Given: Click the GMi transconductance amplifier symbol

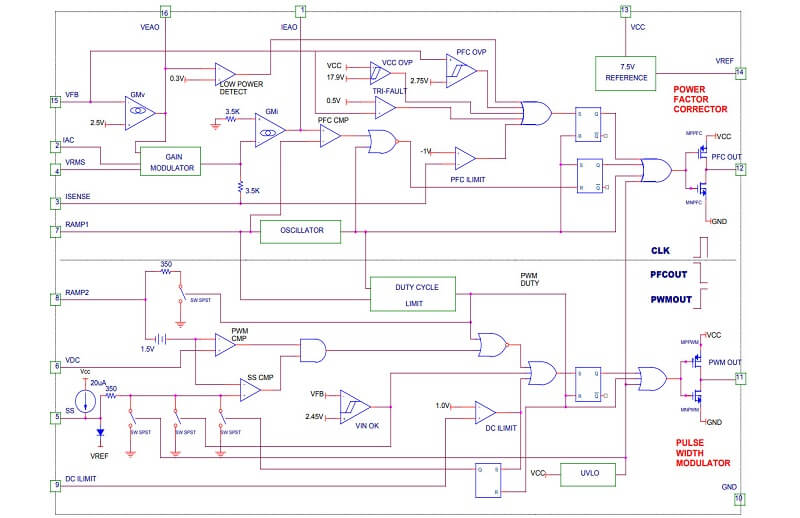Looking at the screenshot, I should point(270,131).
